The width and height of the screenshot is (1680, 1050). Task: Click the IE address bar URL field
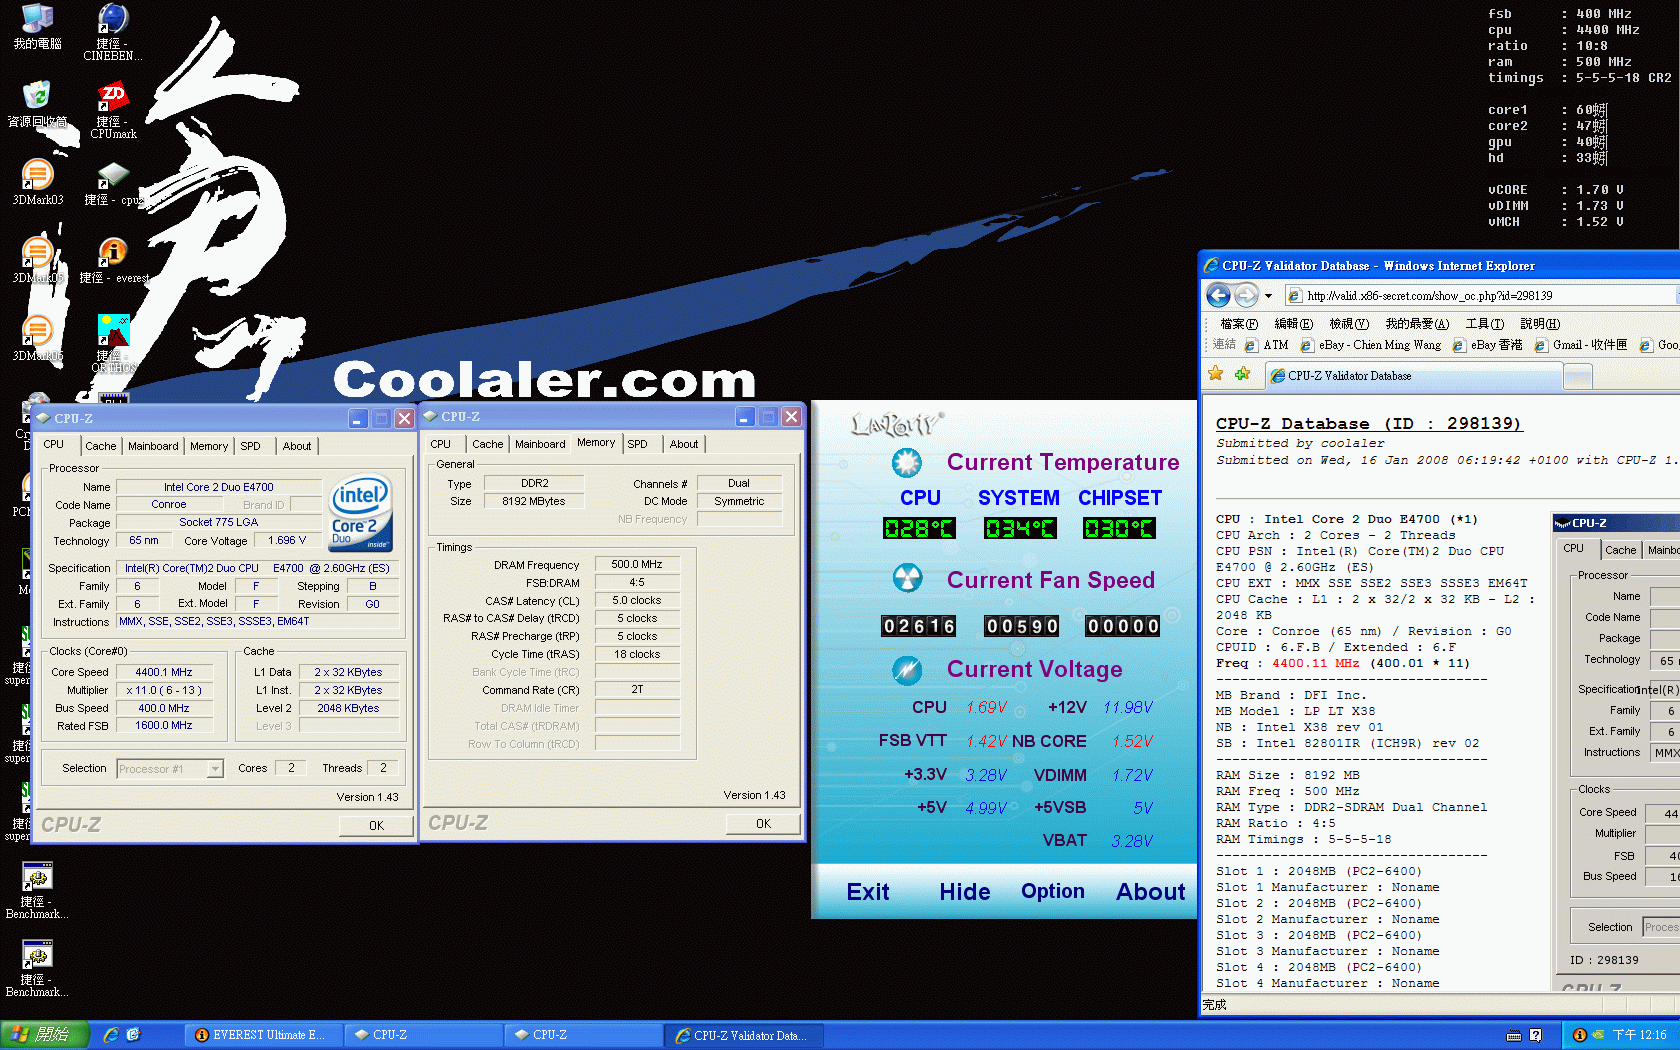tap(1482, 296)
